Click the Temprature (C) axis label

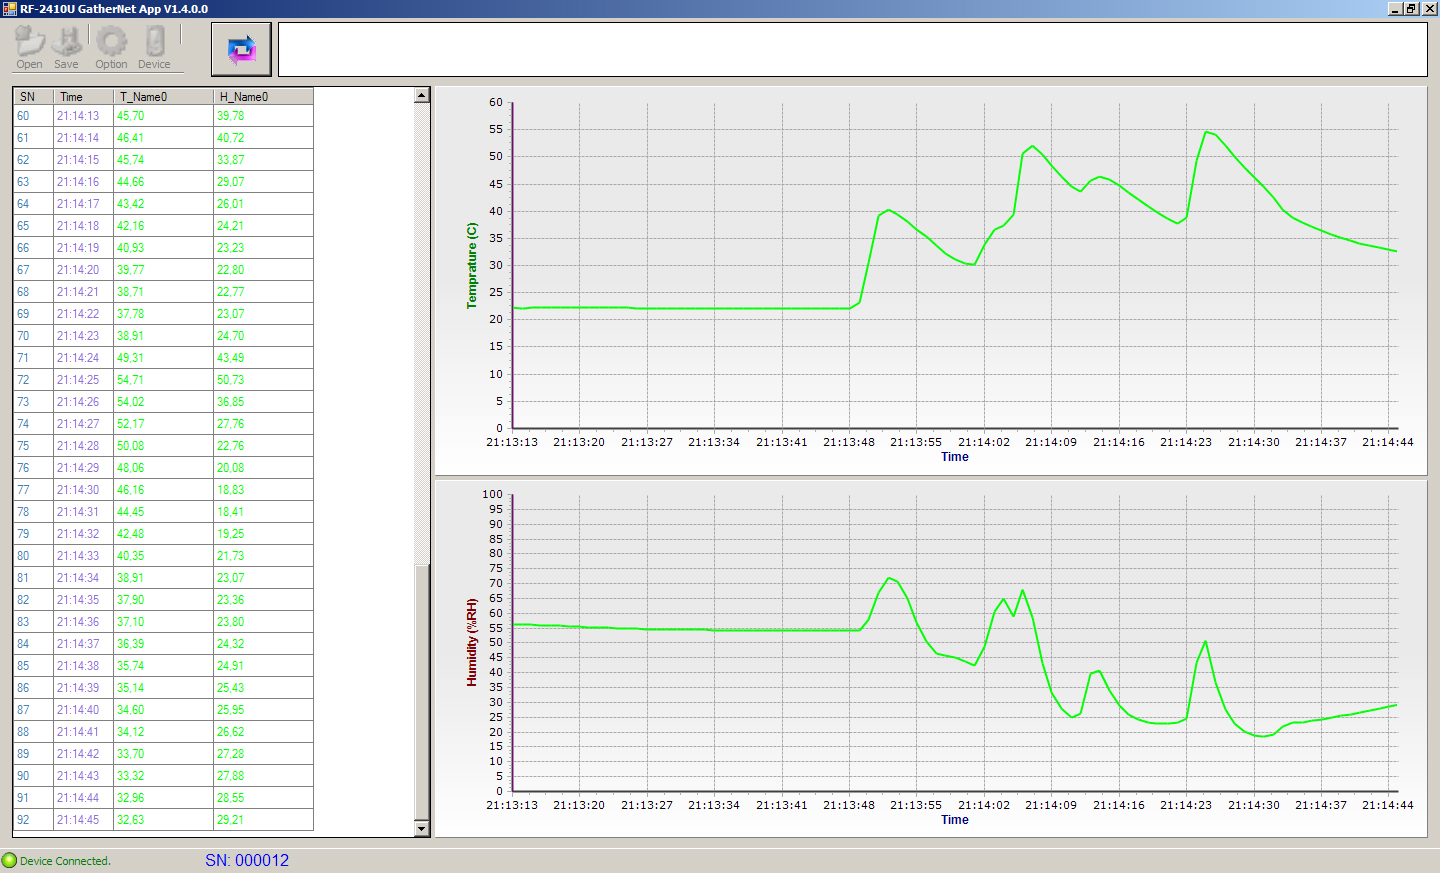(472, 265)
